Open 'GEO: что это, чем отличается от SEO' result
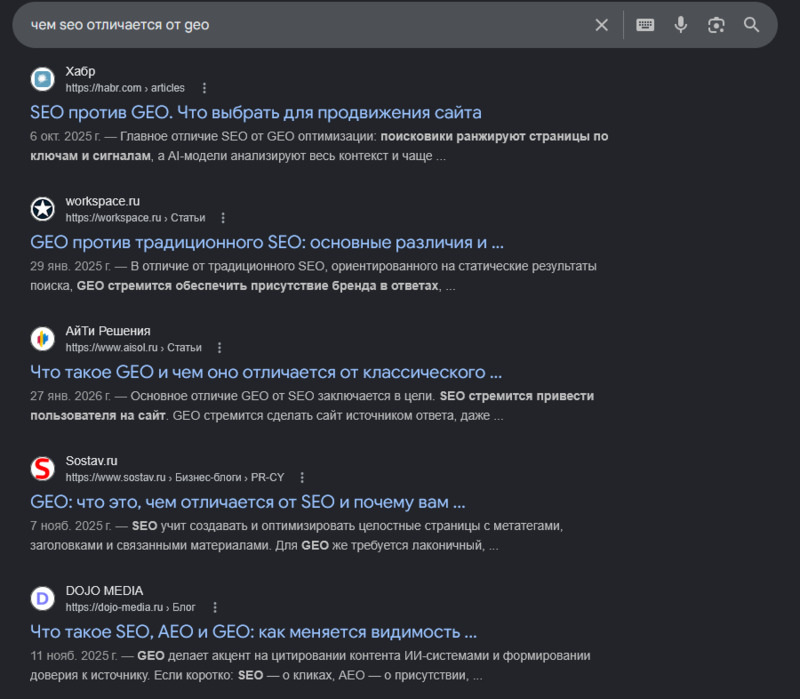The width and height of the screenshot is (800, 699). [247, 502]
